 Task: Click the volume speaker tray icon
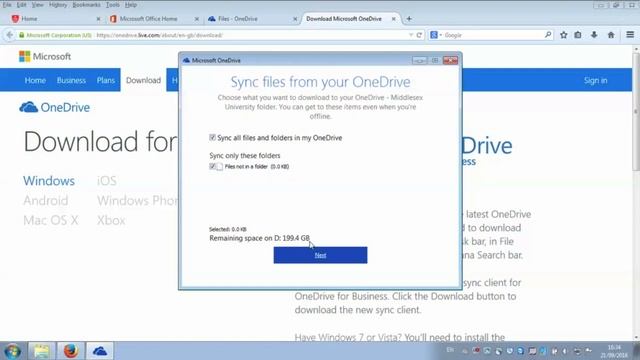tap(565, 351)
